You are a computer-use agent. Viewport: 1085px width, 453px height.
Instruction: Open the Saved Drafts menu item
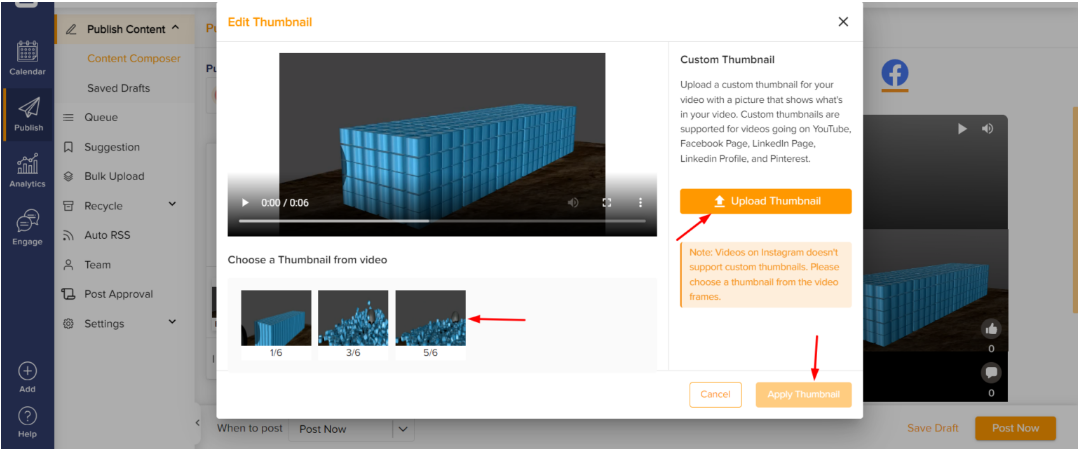point(118,88)
